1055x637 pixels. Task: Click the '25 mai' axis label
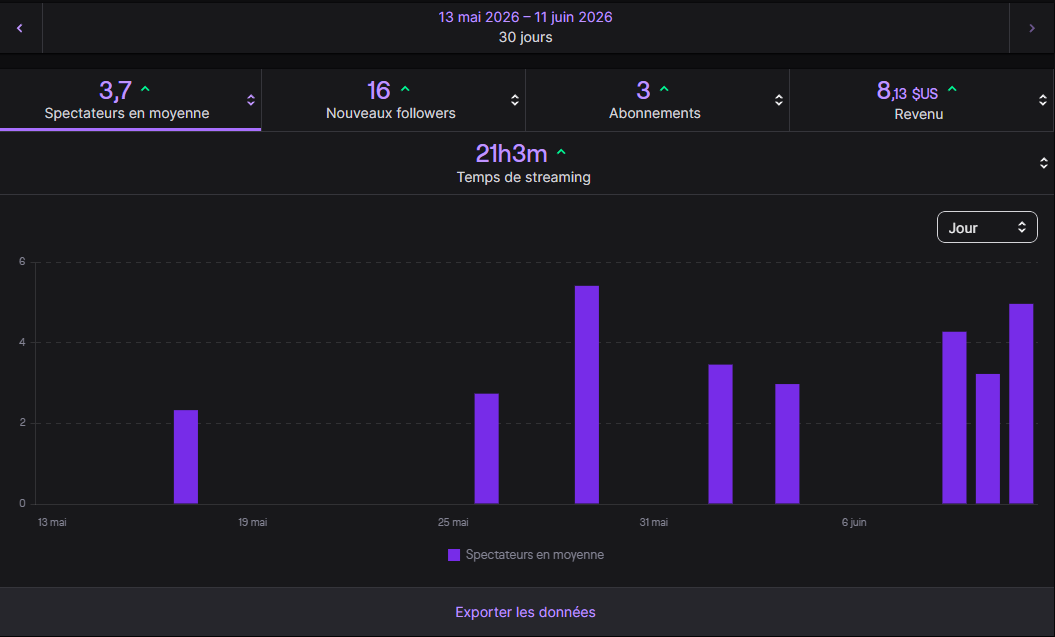pos(453,522)
